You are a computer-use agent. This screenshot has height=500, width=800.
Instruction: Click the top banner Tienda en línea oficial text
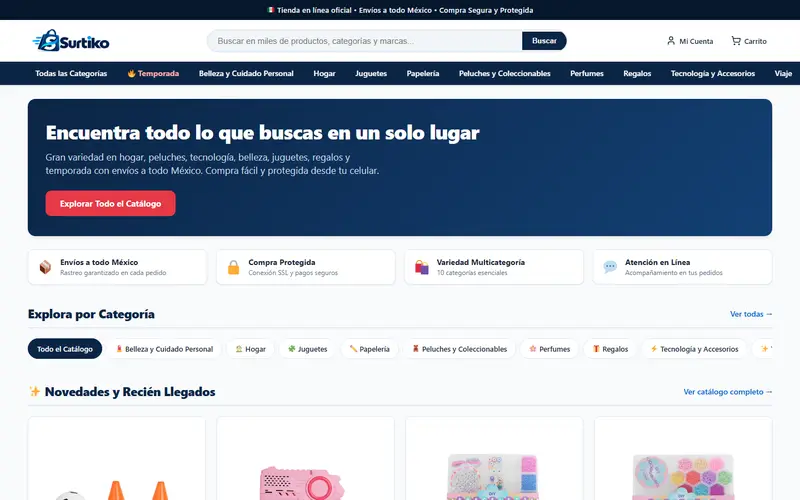coord(314,10)
